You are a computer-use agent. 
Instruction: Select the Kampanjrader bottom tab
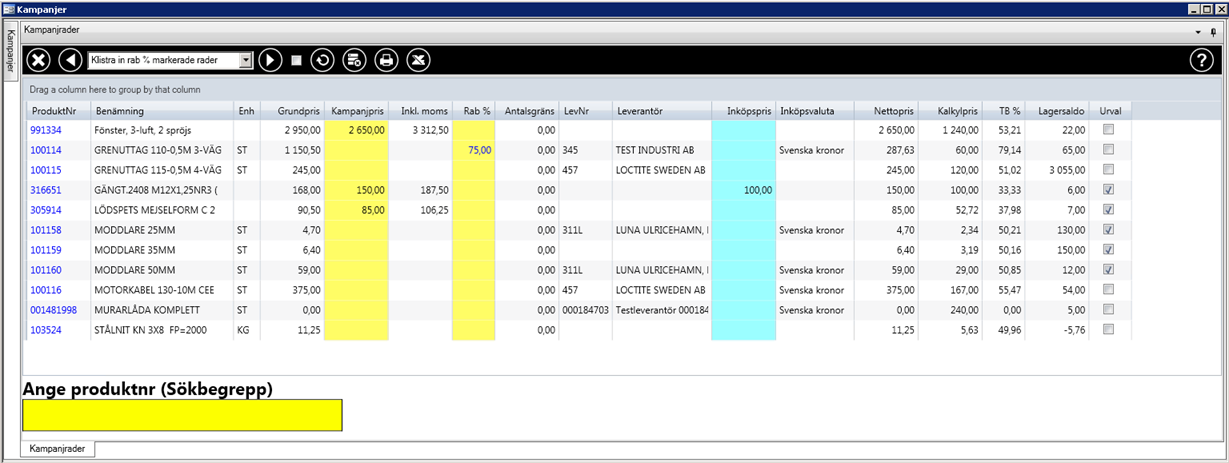[x=59, y=449]
